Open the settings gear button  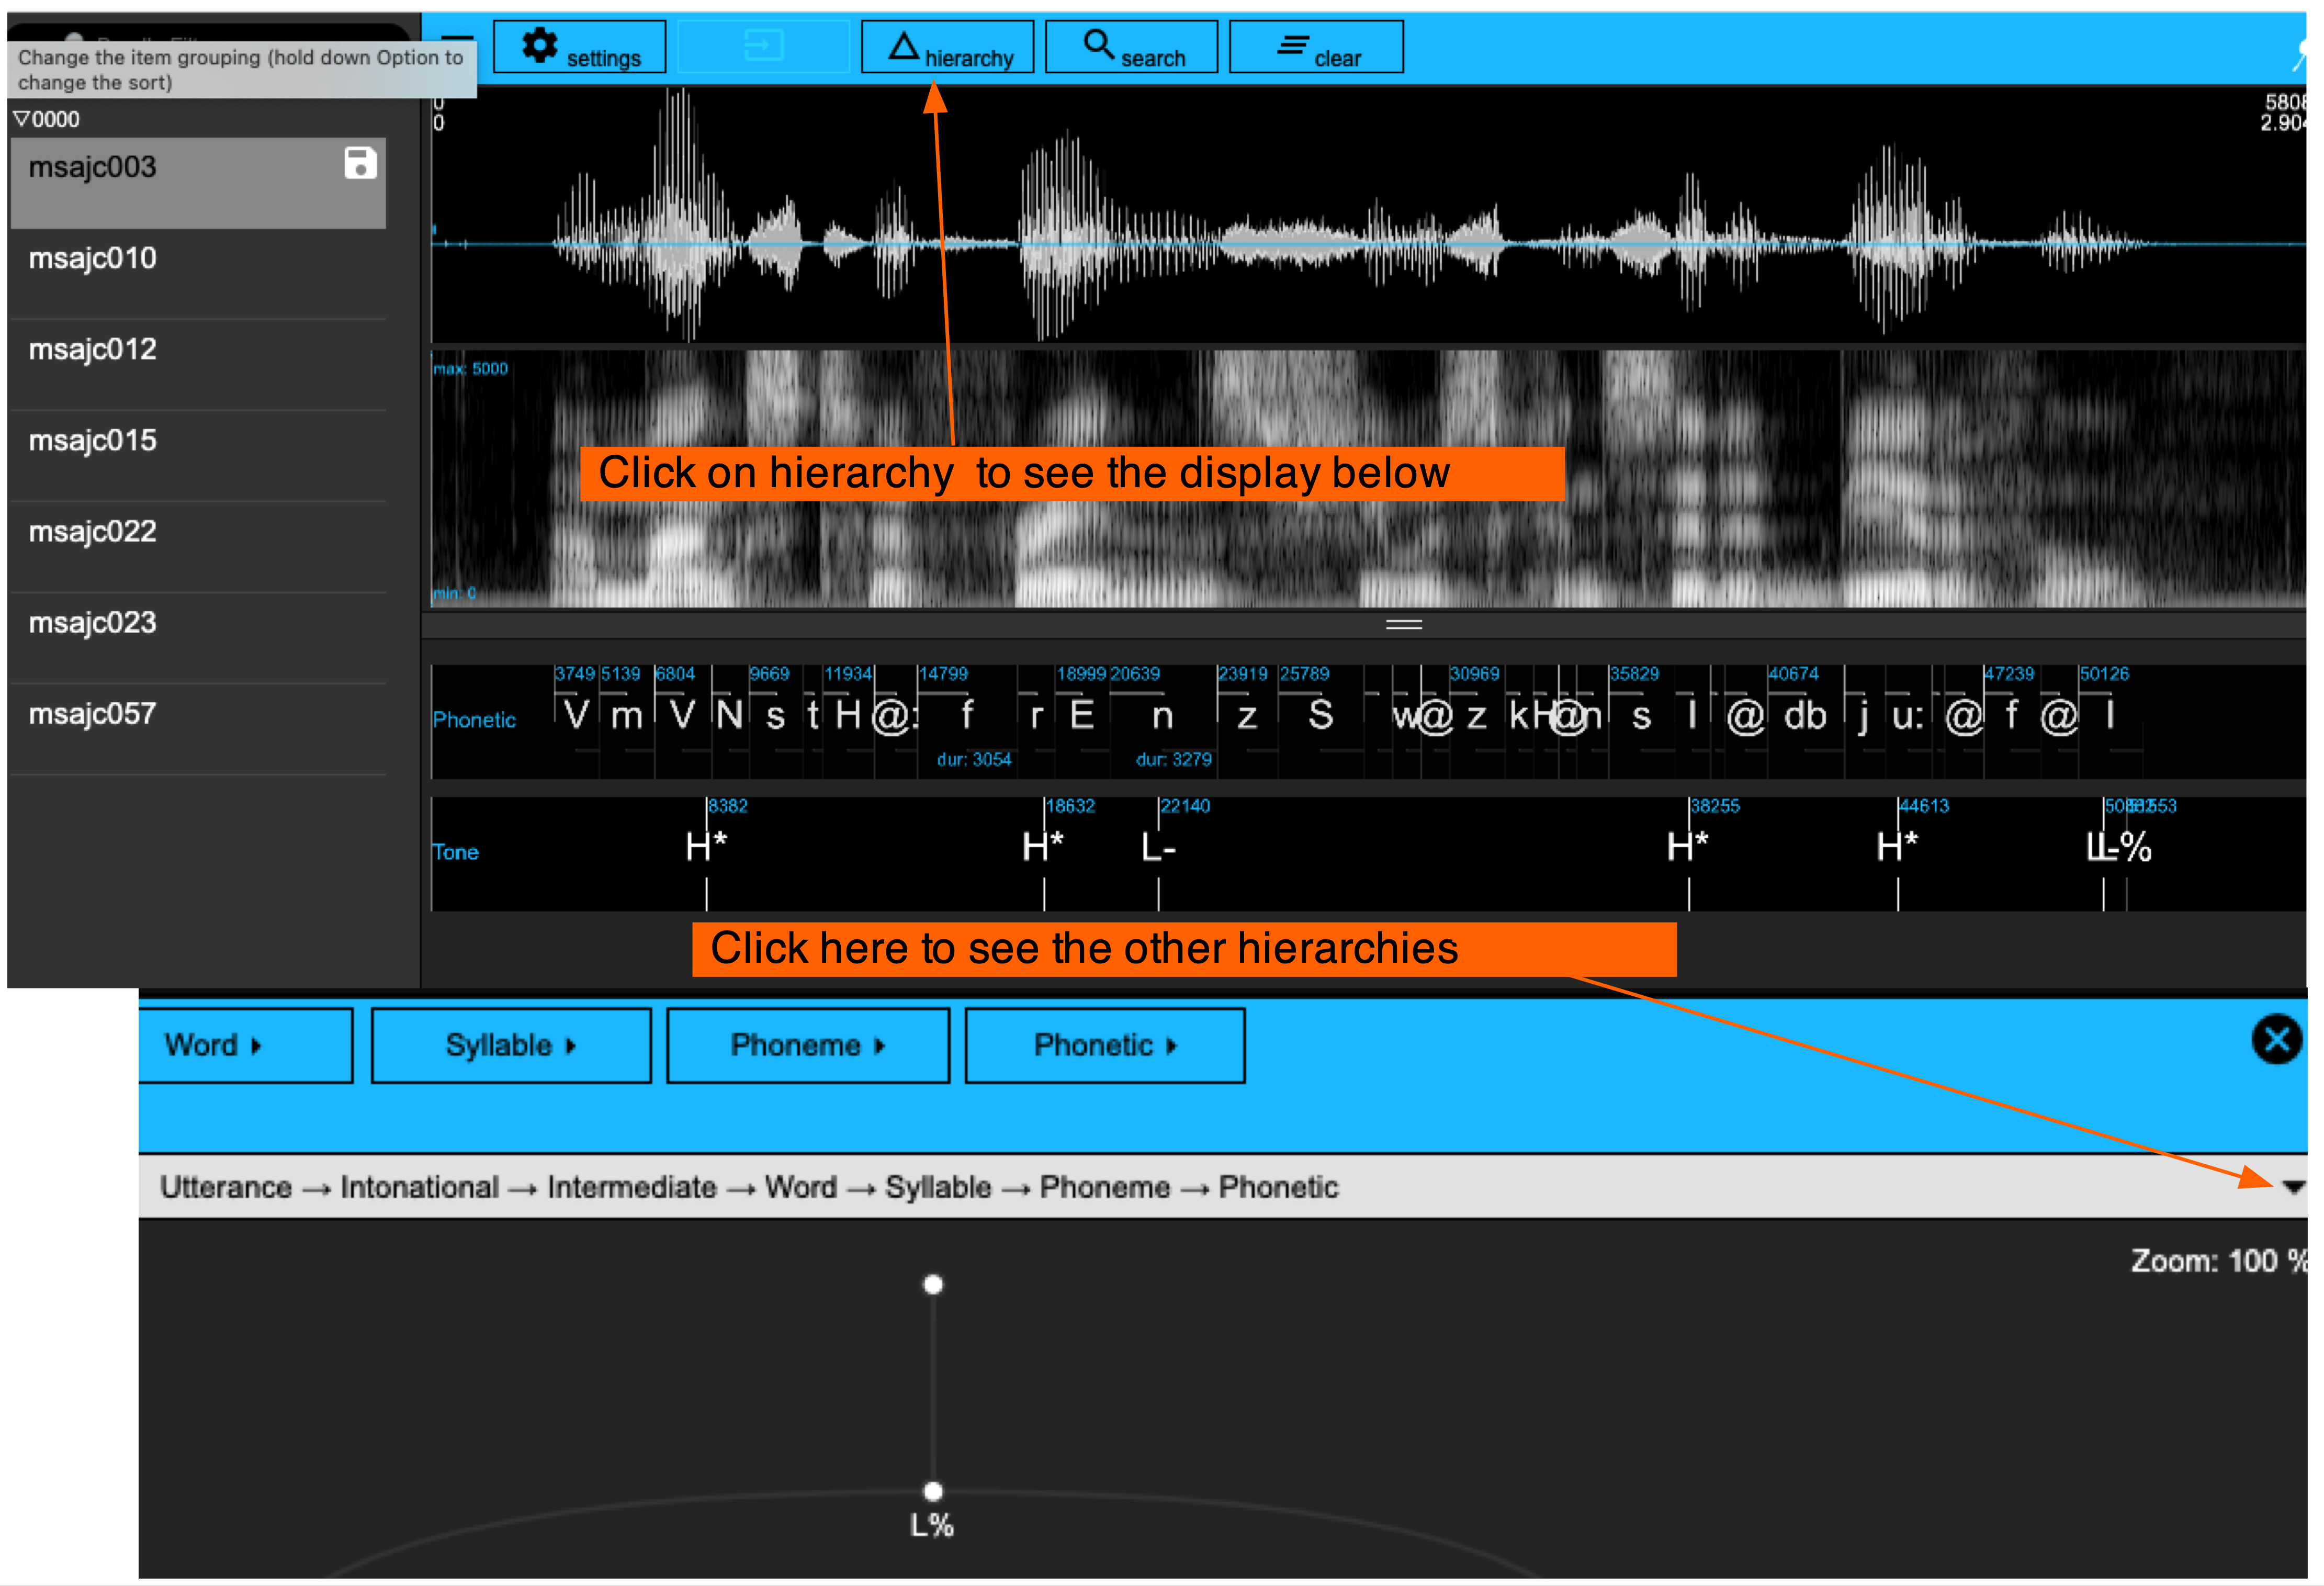point(580,47)
